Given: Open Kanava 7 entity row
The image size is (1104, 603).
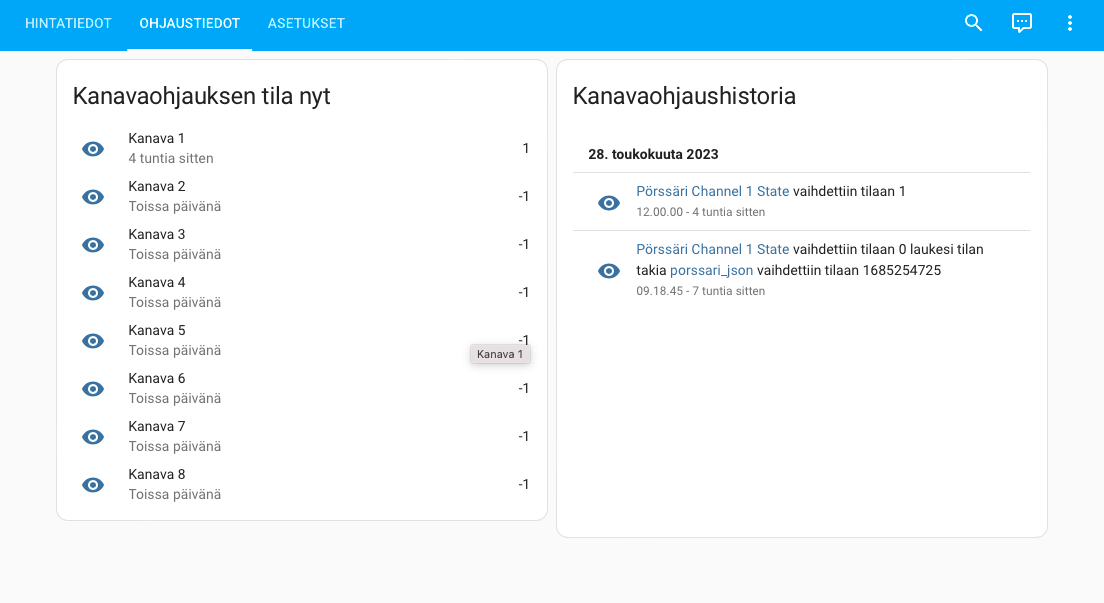Looking at the screenshot, I should (157, 427).
